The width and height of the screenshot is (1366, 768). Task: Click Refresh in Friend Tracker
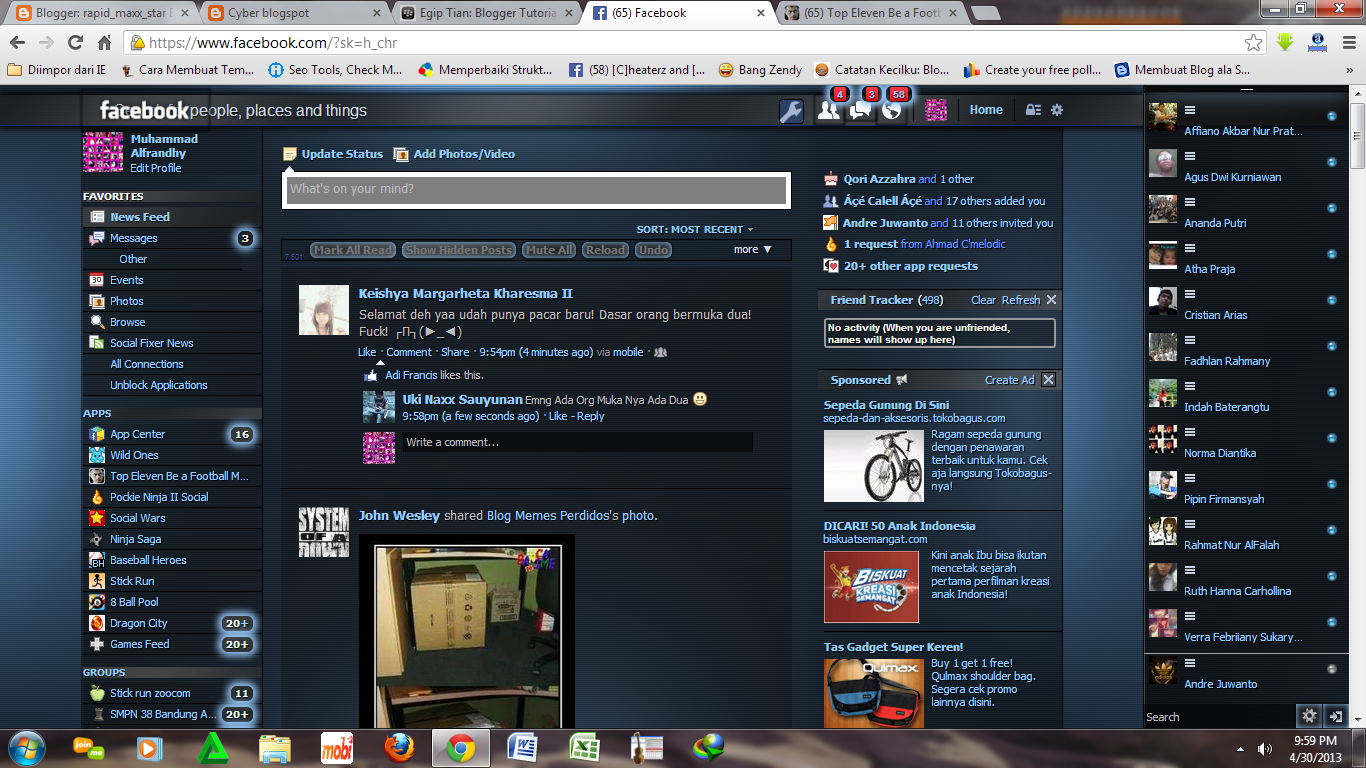coord(1021,300)
